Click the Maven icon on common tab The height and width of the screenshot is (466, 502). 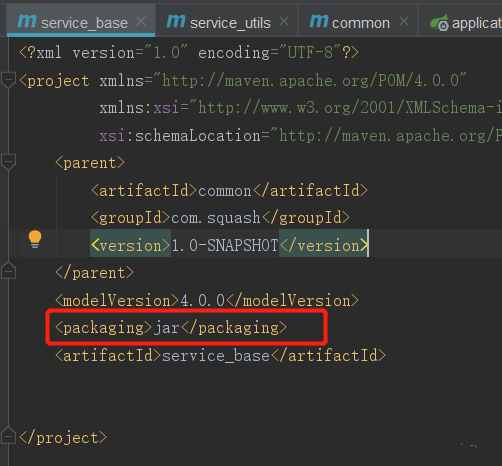coord(319,21)
